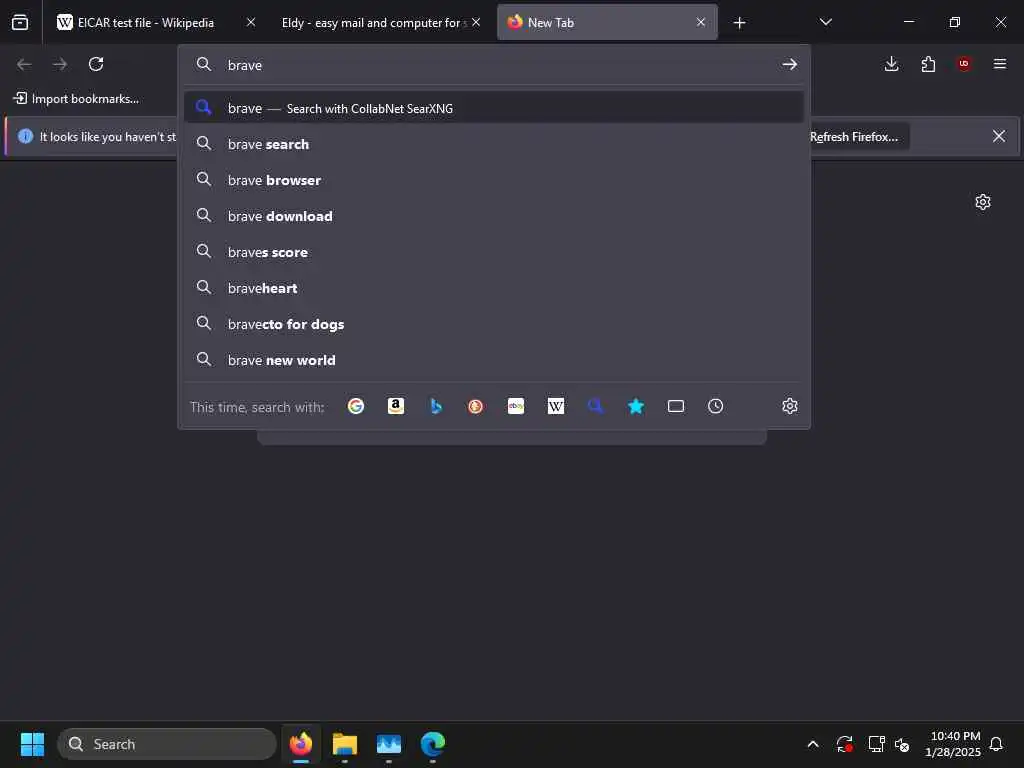
Task: Close the EICAR test file tab
Action: pyautogui.click(x=251, y=22)
